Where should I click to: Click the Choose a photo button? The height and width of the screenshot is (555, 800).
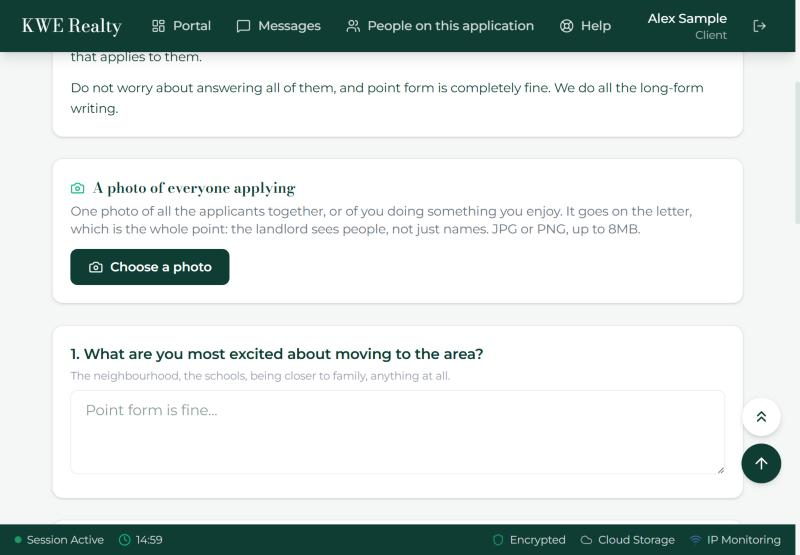[x=150, y=267]
